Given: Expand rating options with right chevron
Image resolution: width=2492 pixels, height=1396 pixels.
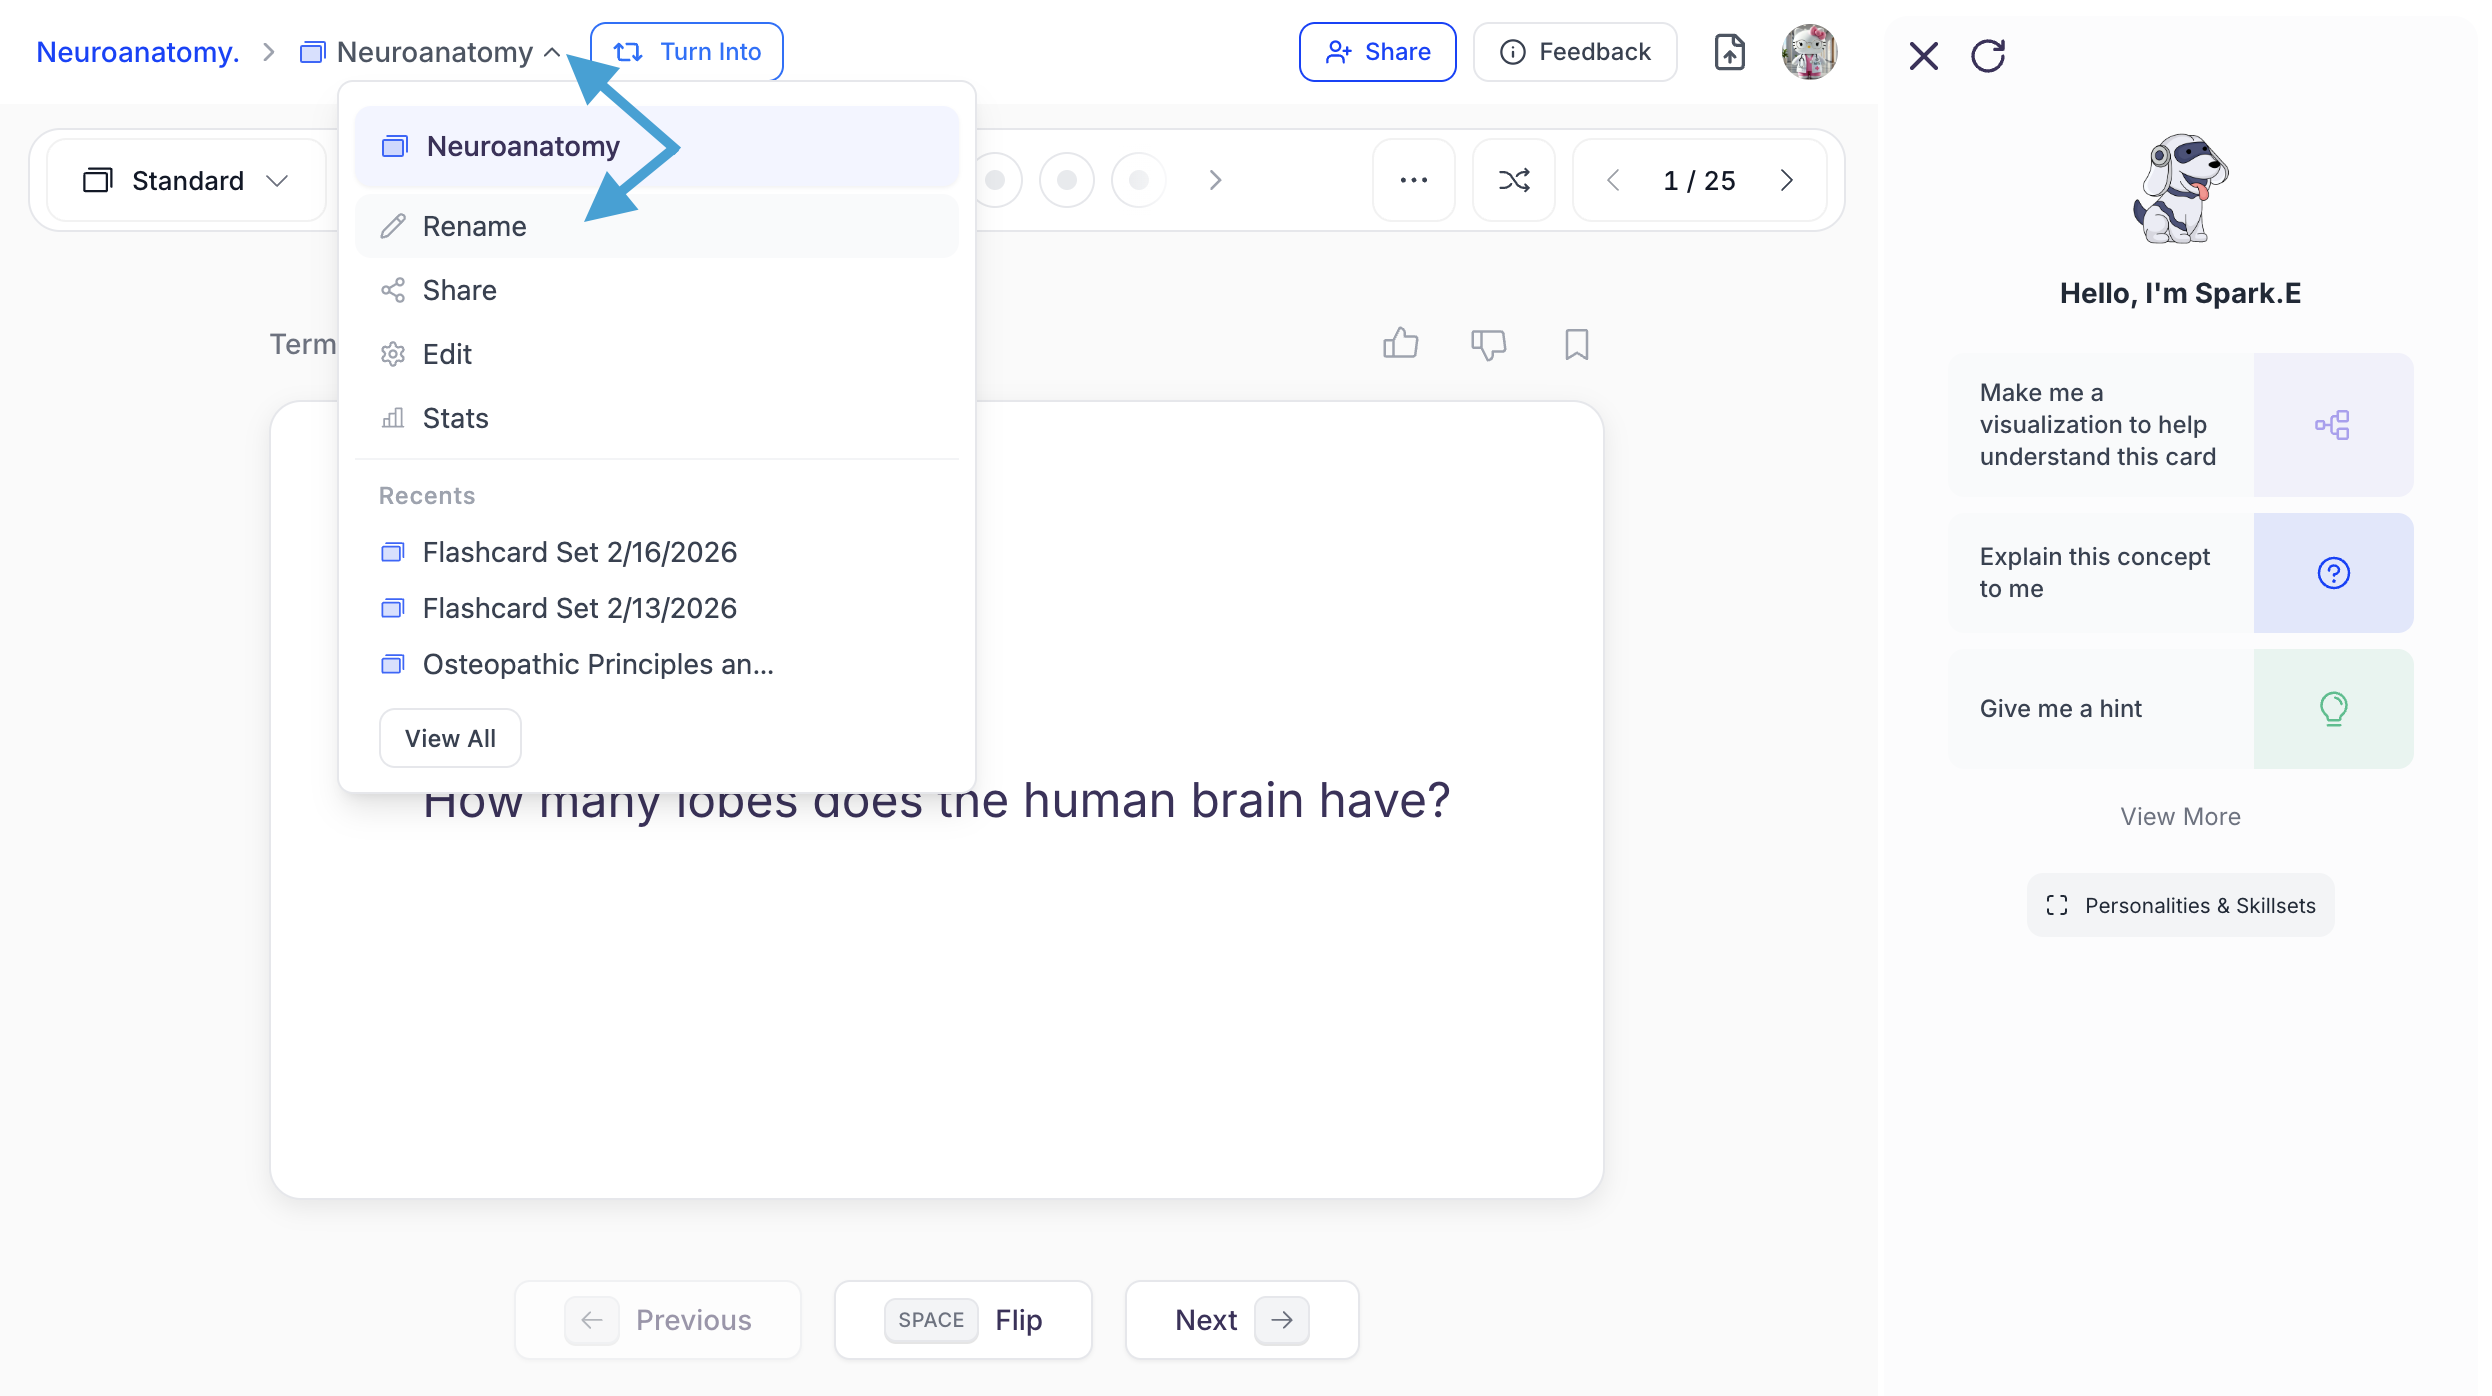Looking at the screenshot, I should pos(1215,180).
